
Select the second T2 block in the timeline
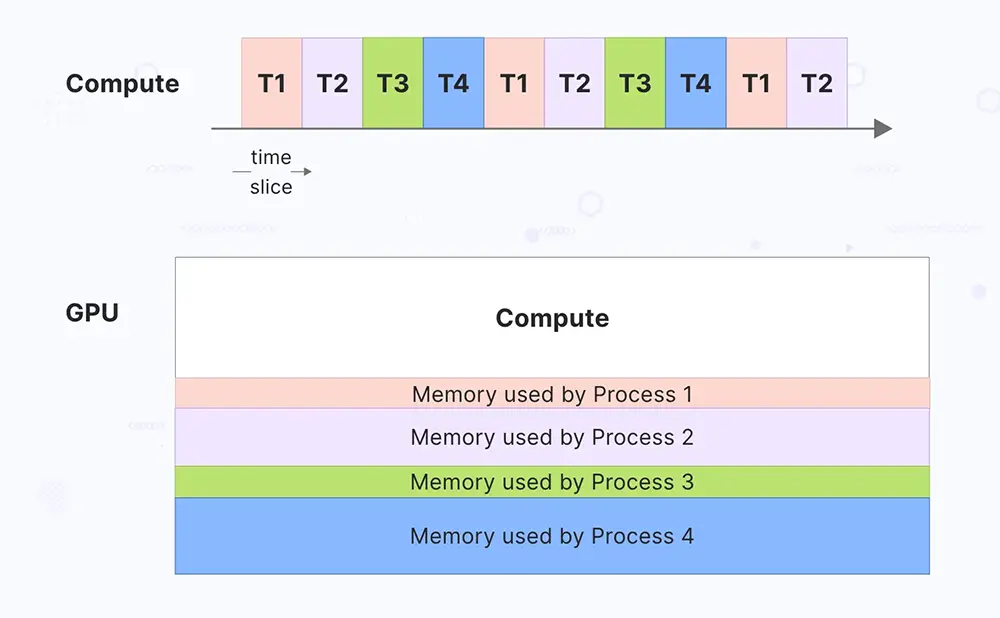(x=575, y=83)
